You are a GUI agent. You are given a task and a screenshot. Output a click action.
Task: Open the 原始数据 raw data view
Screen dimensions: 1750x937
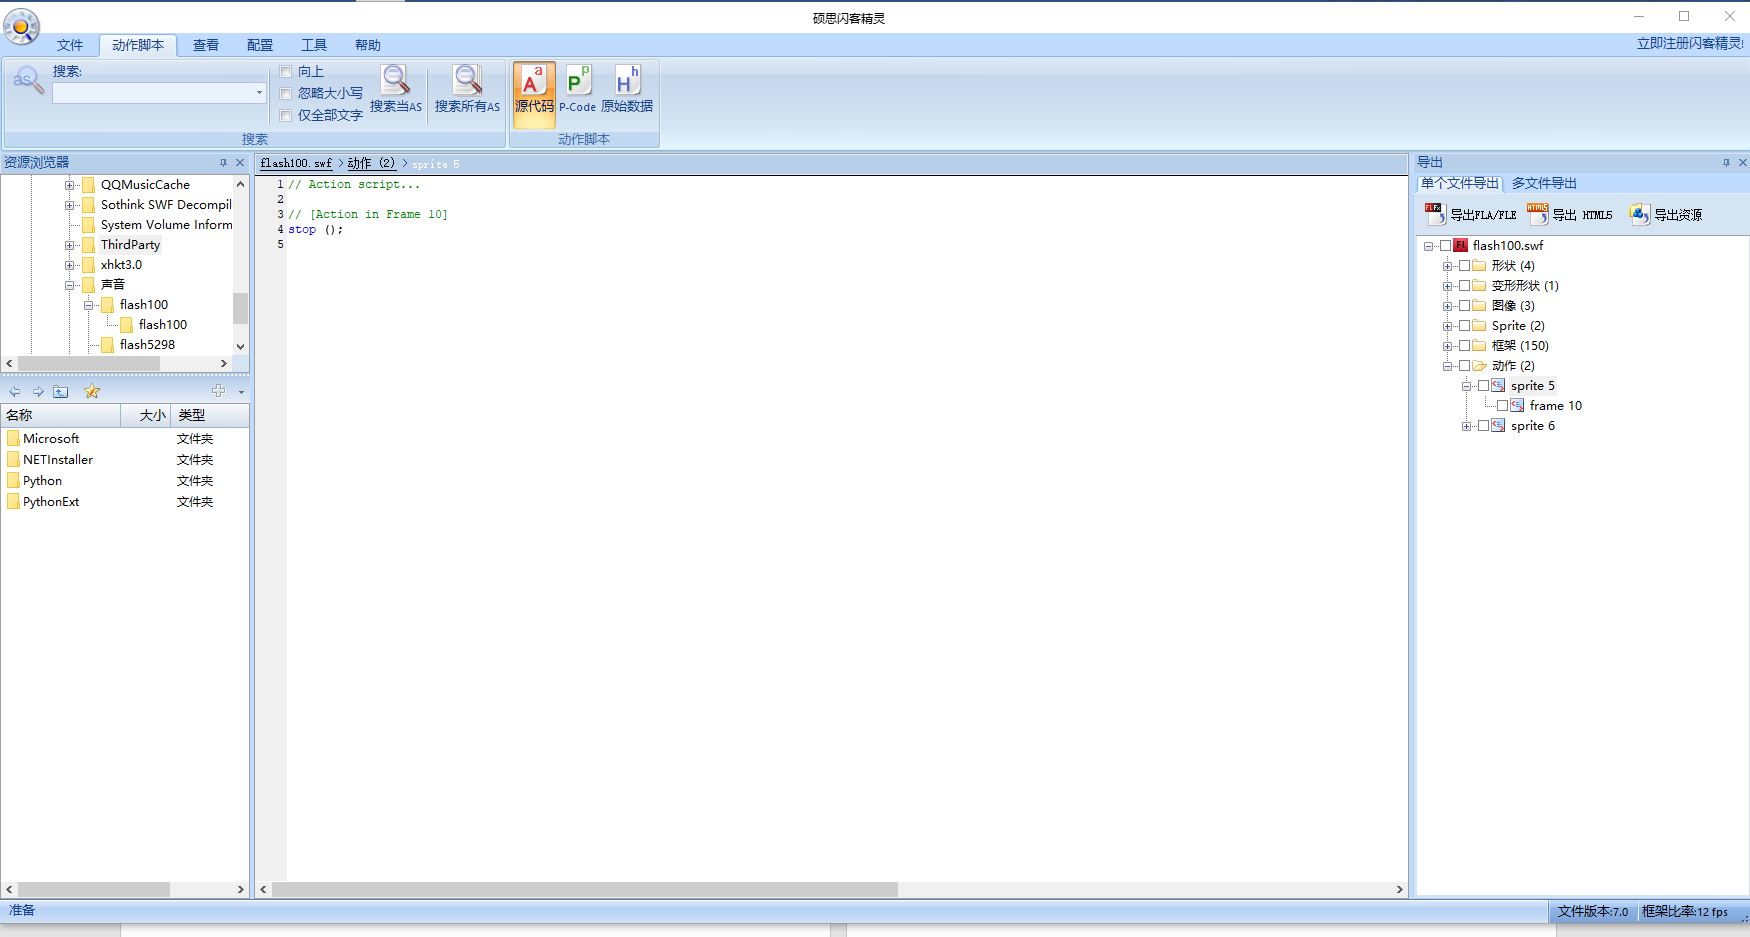626,82
